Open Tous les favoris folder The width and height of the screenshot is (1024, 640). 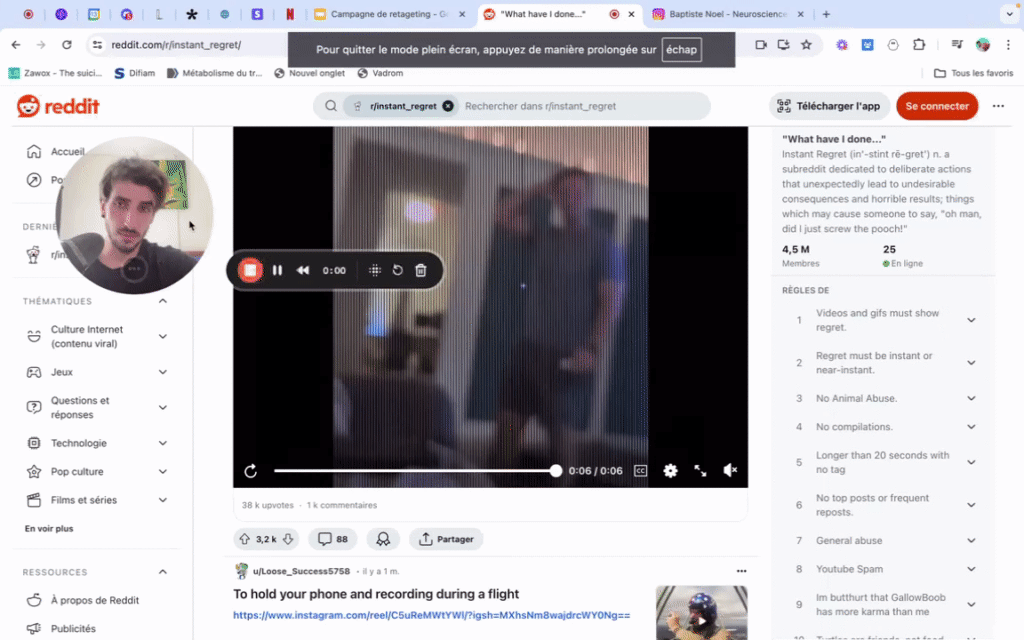point(974,73)
